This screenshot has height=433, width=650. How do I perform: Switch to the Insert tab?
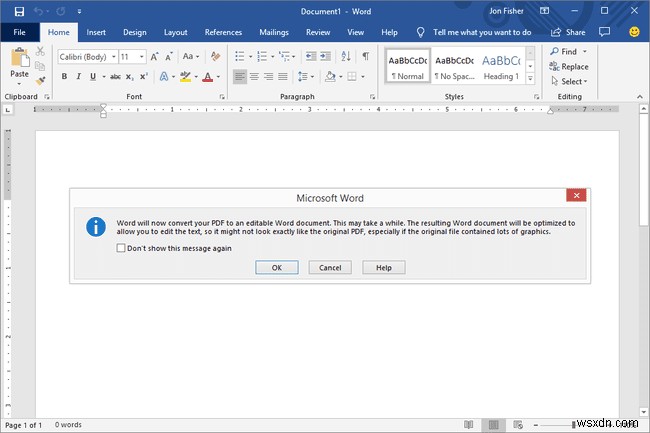(x=96, y=32)
